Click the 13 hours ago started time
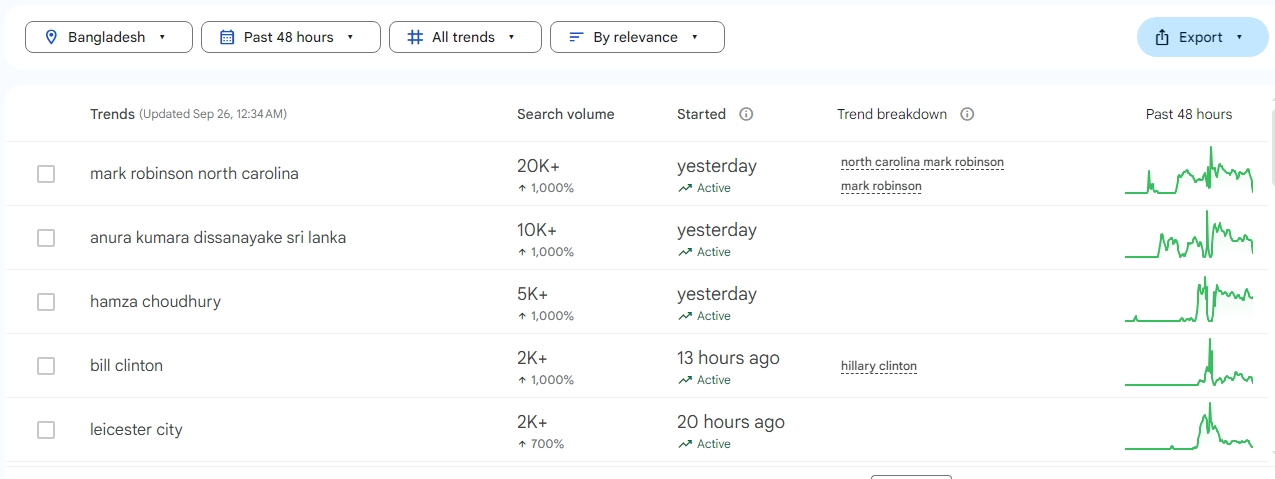The width and height of the screenshot is (1275, 479). click(x=728, y=358)
